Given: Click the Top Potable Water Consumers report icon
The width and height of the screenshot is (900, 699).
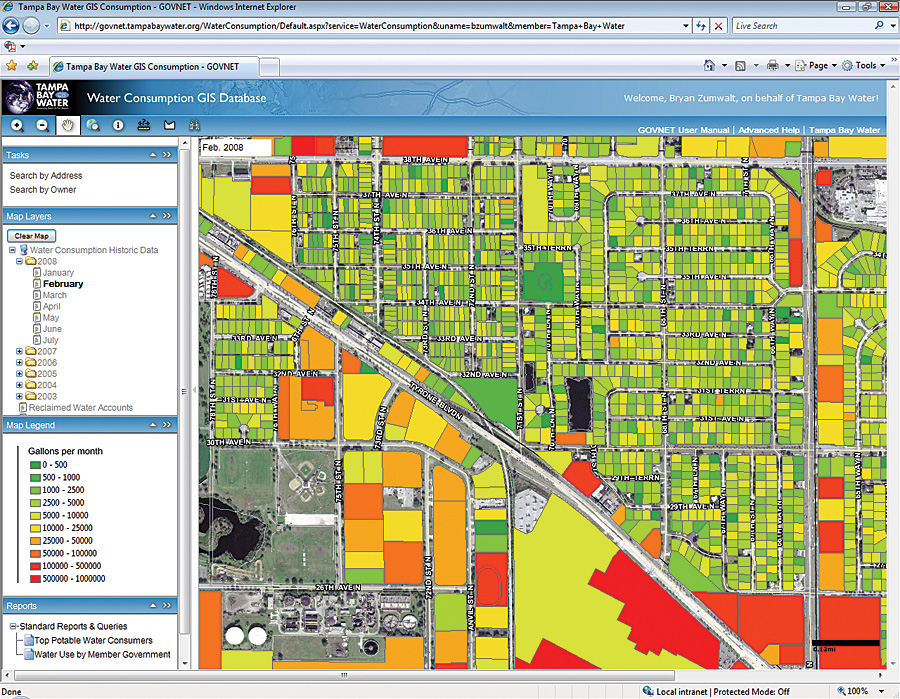Looking at the screenshot, I should pyautogui.click(x=28, y=640).
